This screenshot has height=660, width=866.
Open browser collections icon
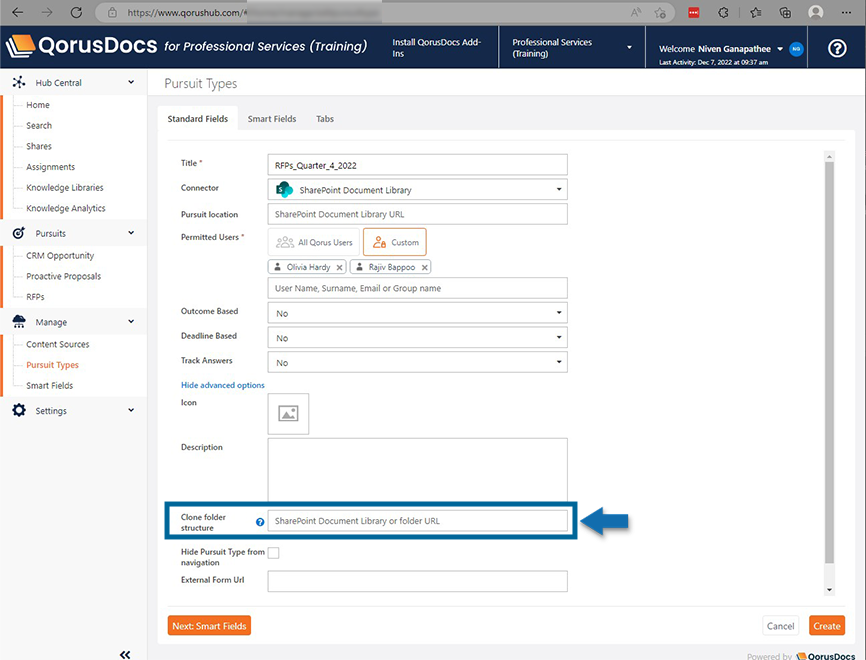tap(785, 12)
